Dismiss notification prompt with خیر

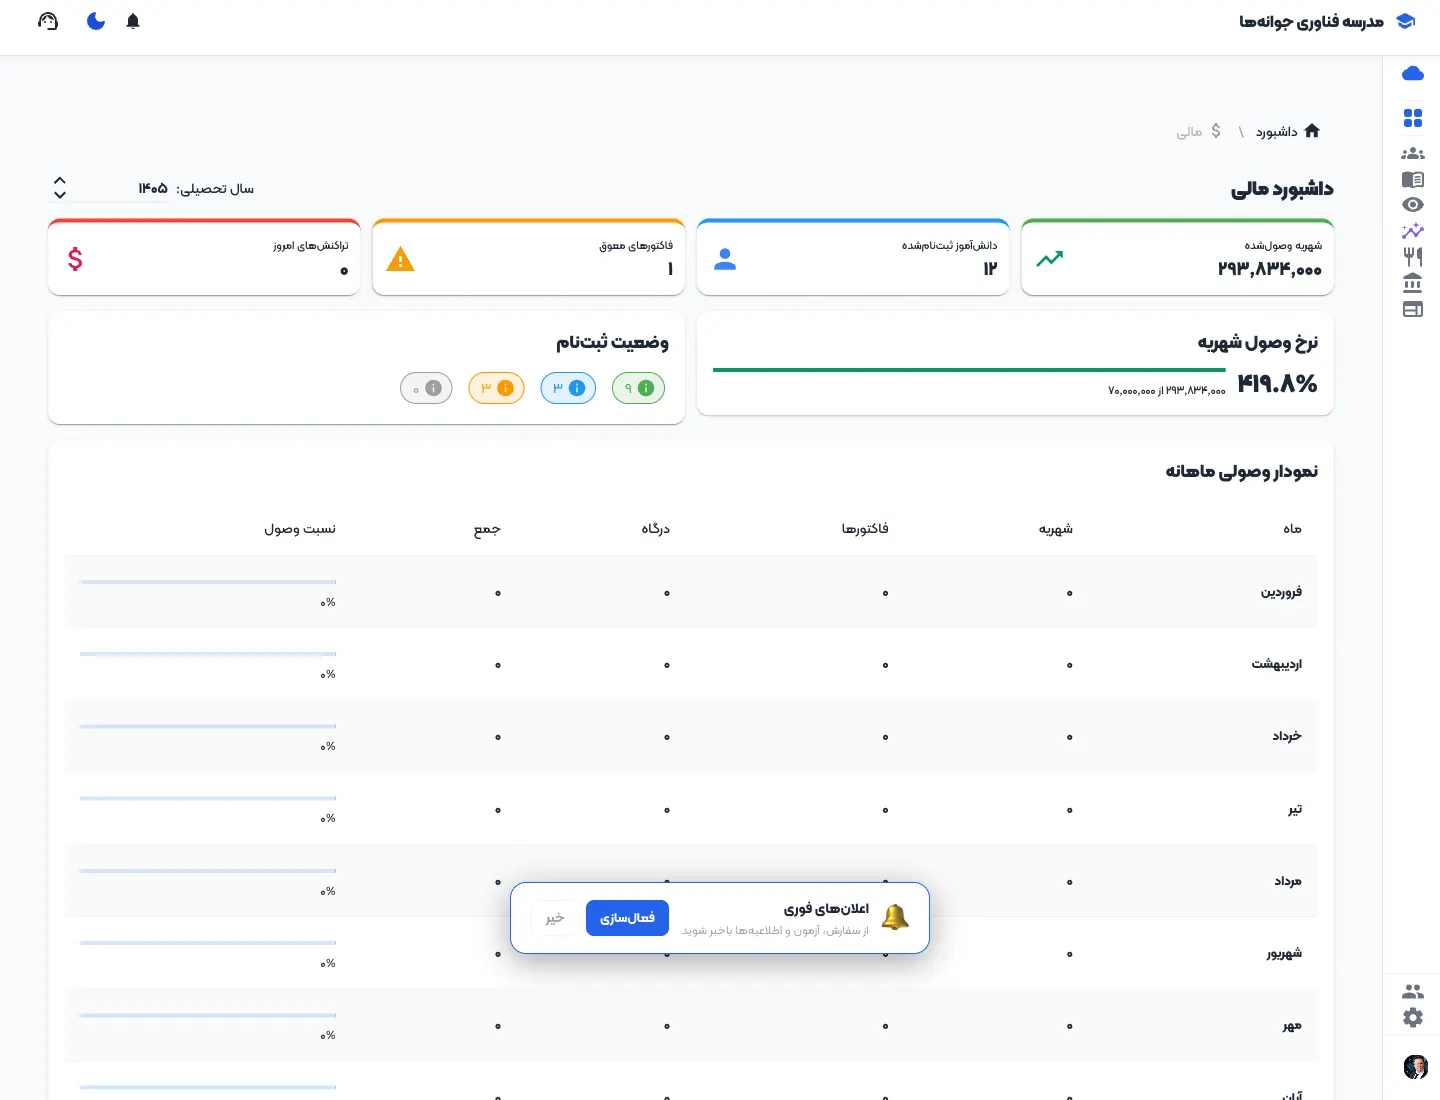coord(555,918)
